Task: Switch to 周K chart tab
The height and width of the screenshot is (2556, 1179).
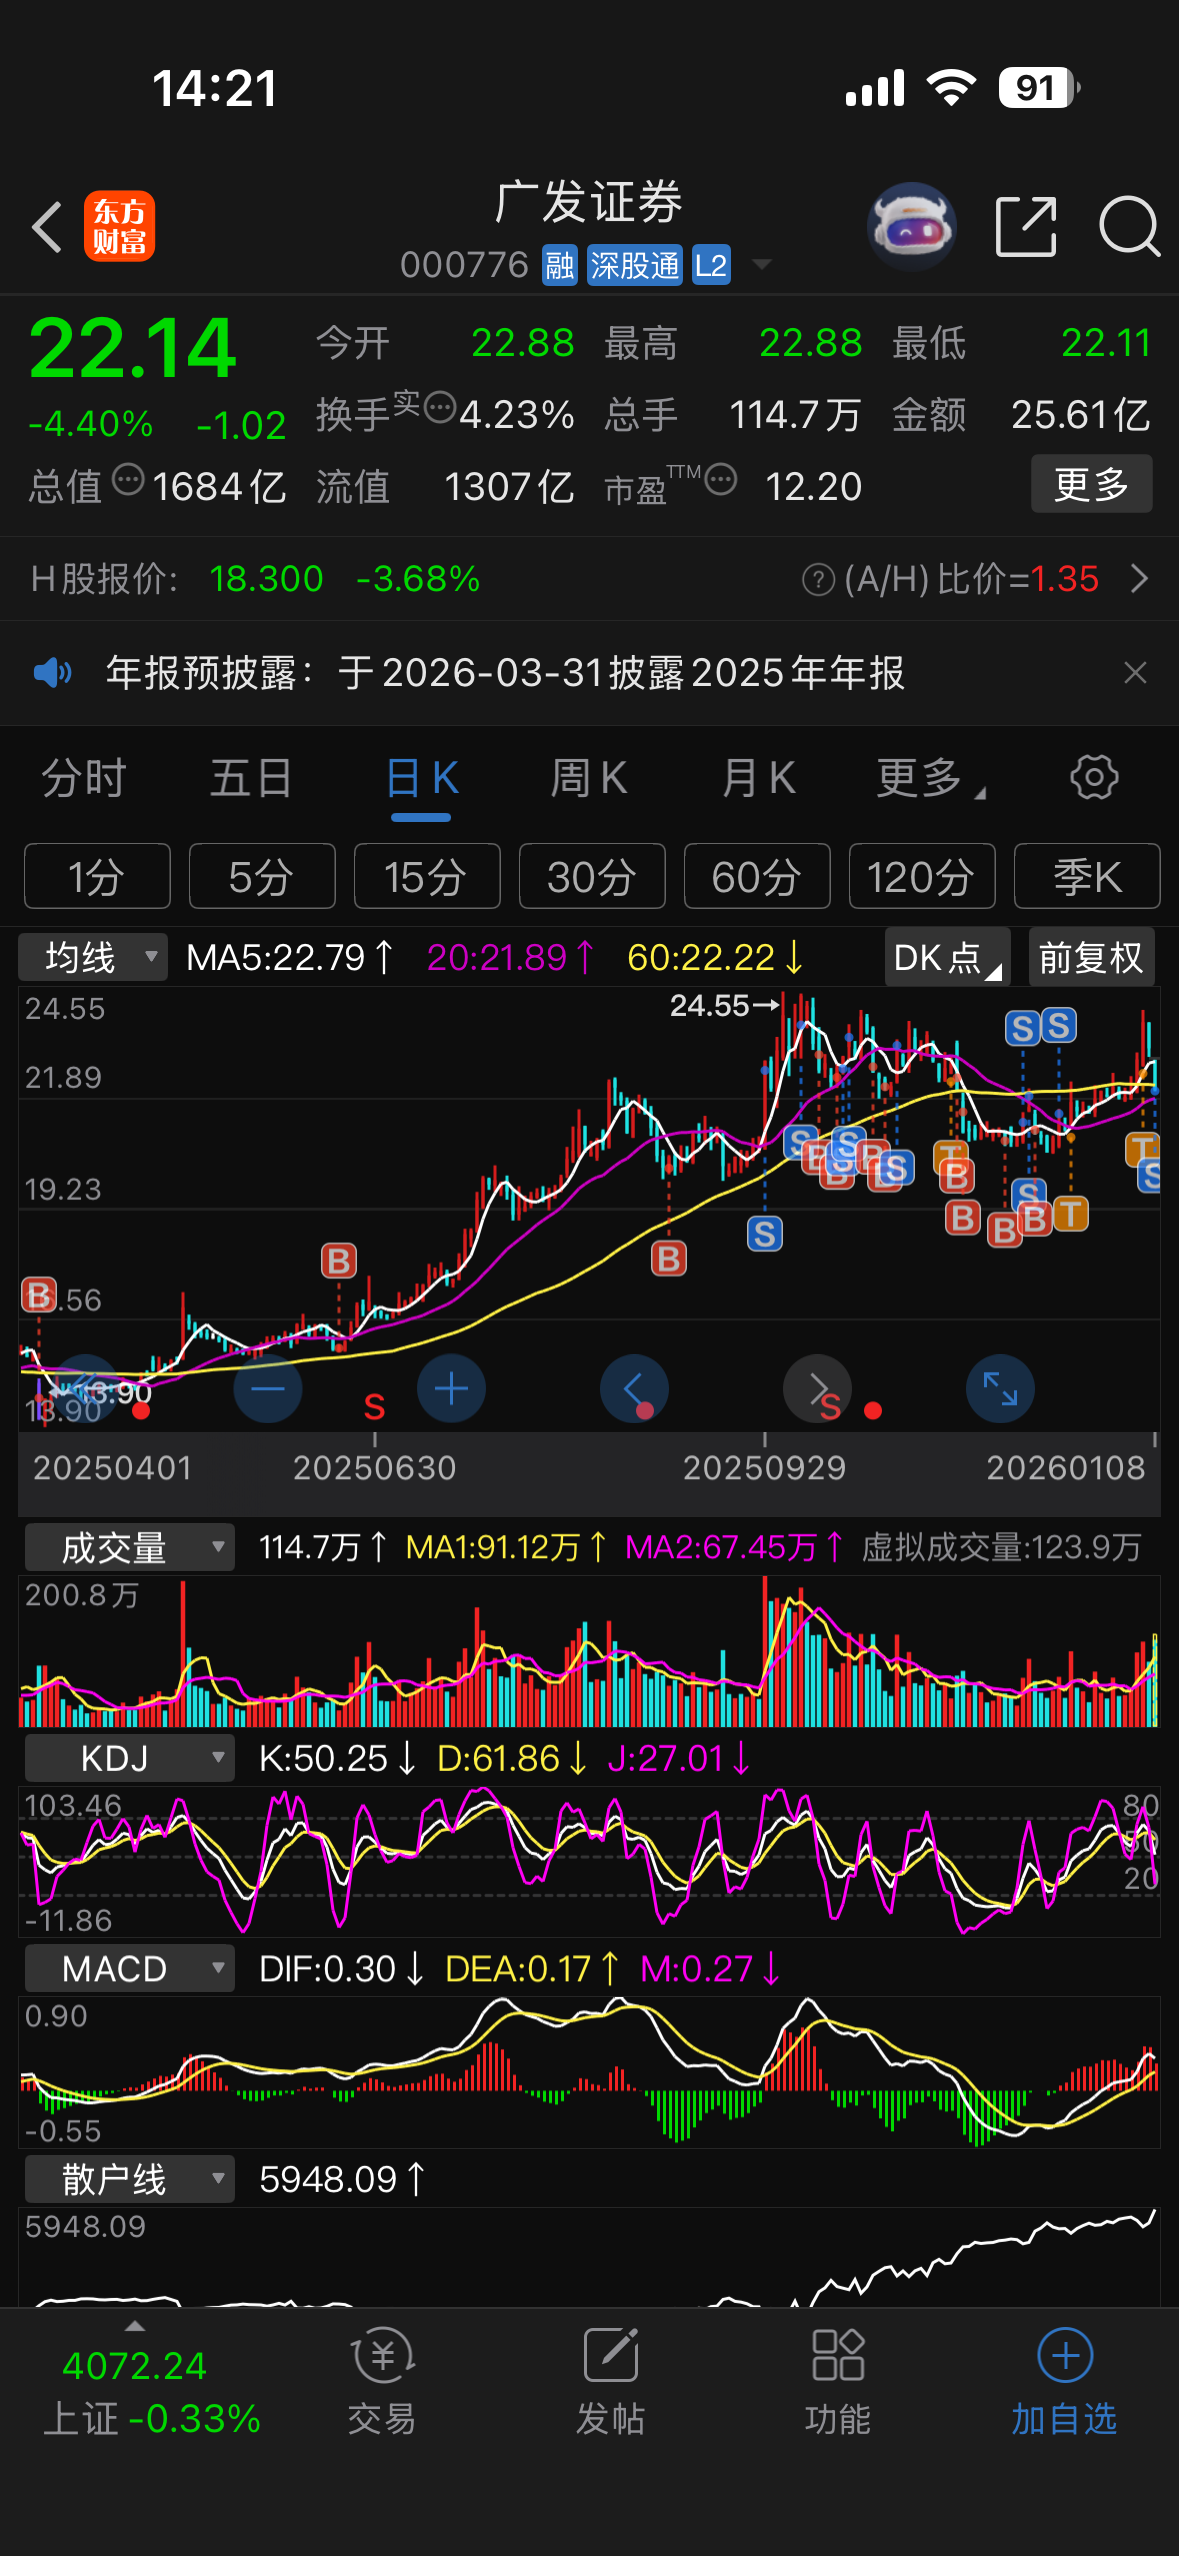Action: tap(589, 778)
